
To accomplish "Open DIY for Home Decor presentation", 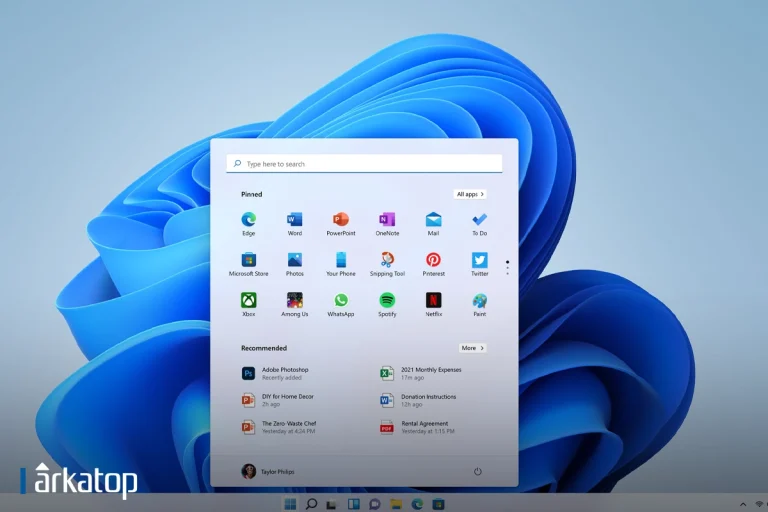I will [x=278, y=400].
